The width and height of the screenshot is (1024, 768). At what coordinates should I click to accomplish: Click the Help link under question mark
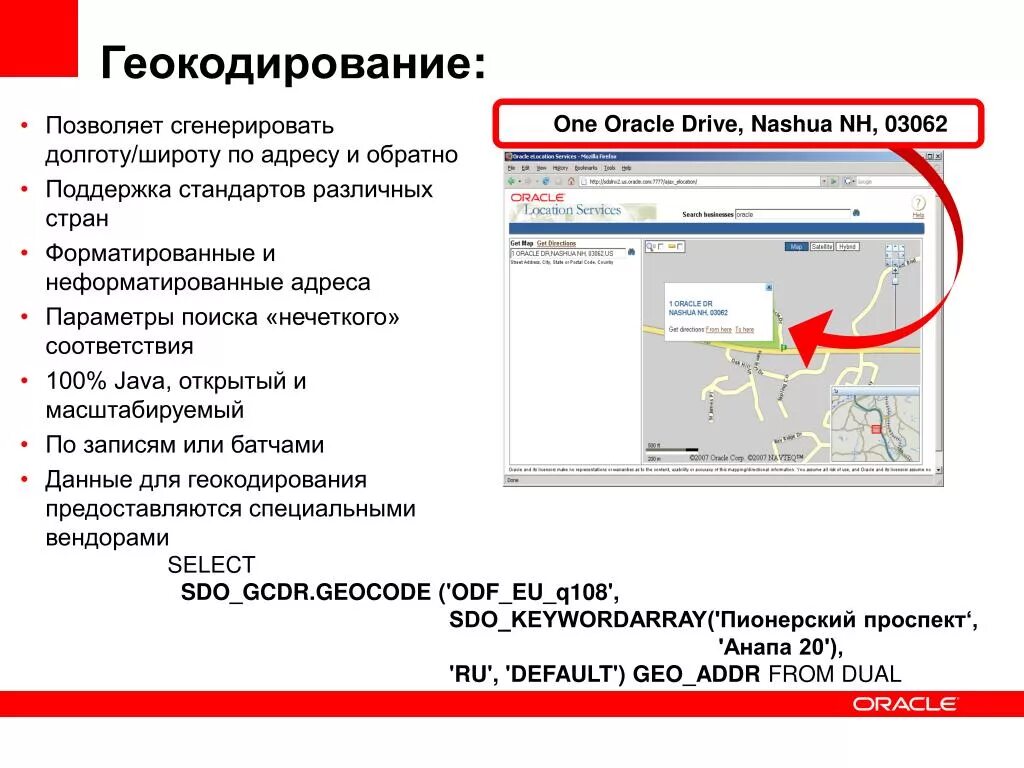point(918,216)
